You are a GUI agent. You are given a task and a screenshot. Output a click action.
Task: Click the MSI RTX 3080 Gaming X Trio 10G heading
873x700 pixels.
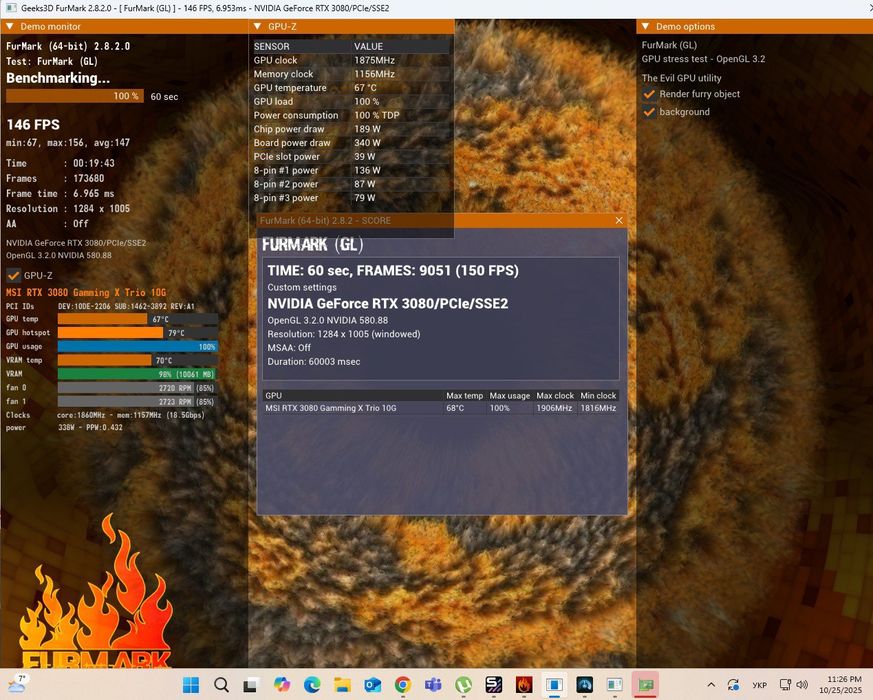point(86,292)
